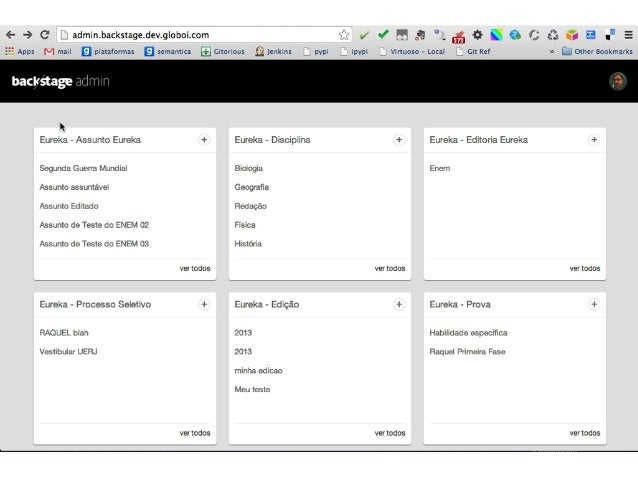This screenshot has width=638, height=479.
Task: Click the backstage admin logo
Action: click(61, 81)
